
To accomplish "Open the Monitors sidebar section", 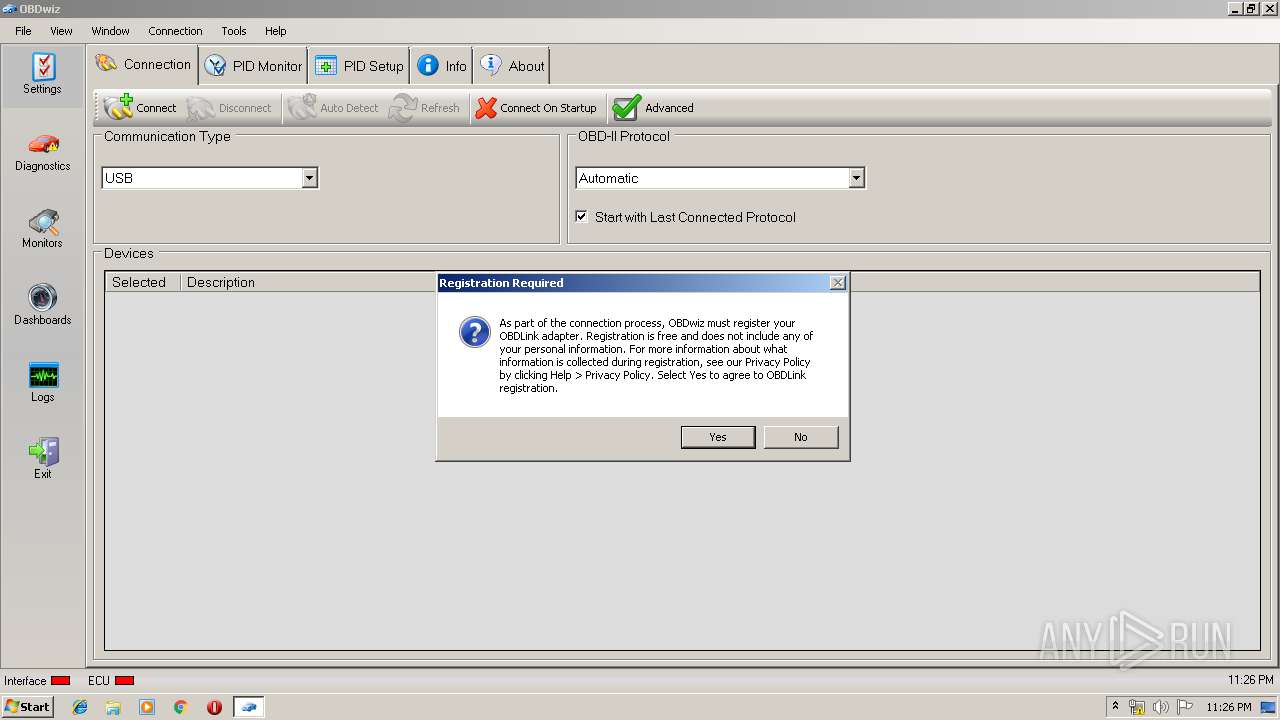I will [x=42, y=229].
